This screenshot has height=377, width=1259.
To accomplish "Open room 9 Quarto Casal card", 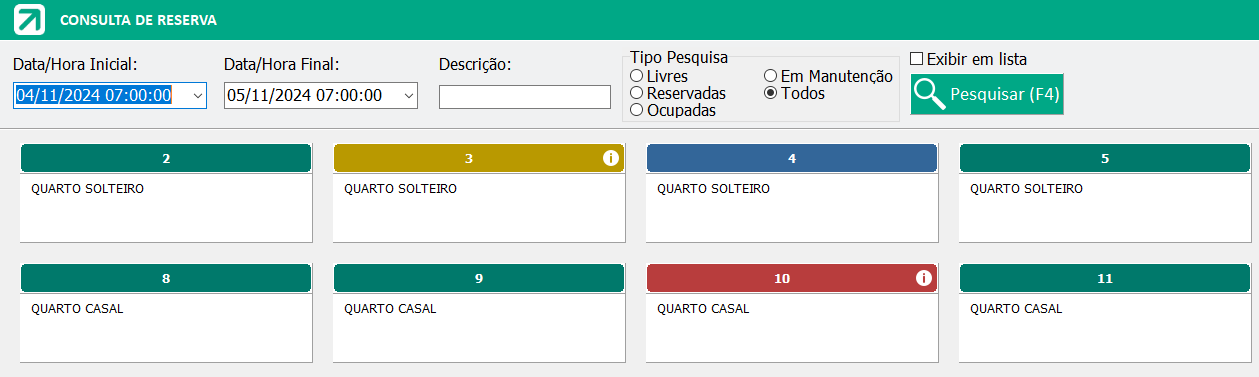I will tap(479, 328).
